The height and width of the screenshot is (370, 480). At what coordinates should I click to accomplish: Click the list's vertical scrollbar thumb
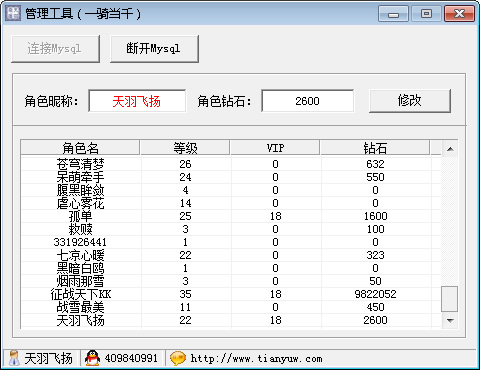point(450,299)
